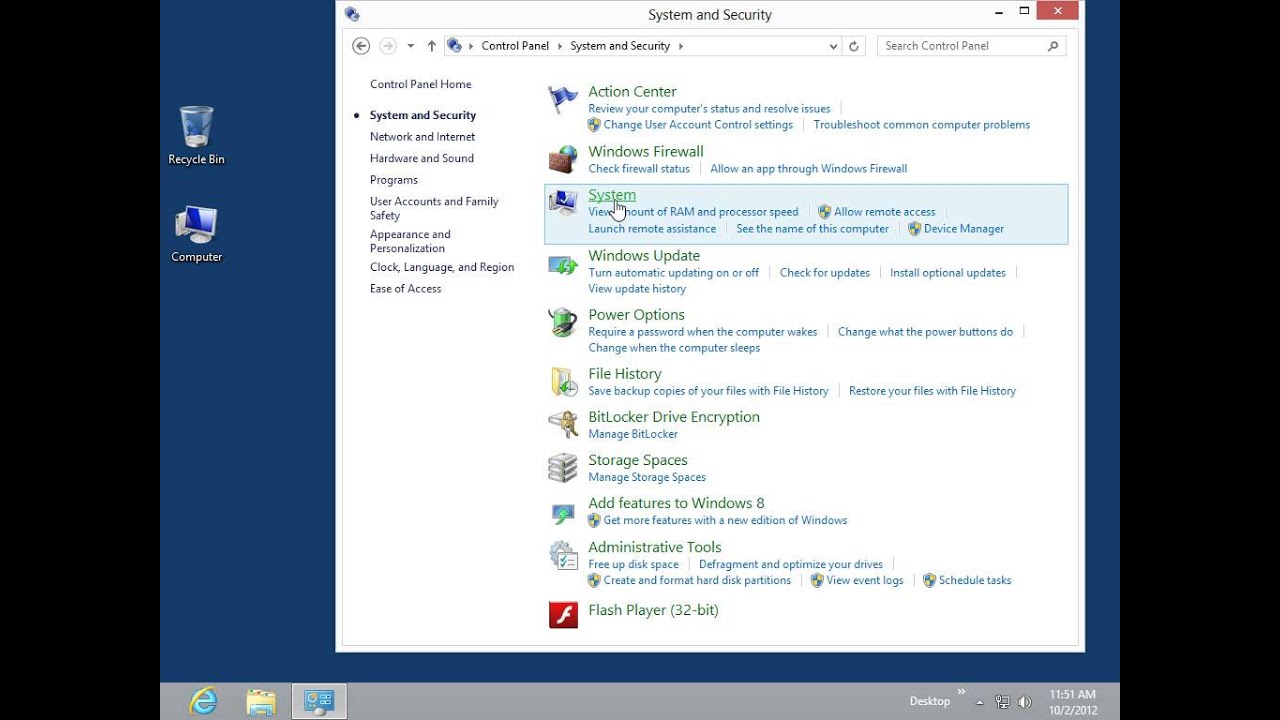
Task: Open the Flash Player red icon
Action: pyautogui.click(x=563, y=614)
